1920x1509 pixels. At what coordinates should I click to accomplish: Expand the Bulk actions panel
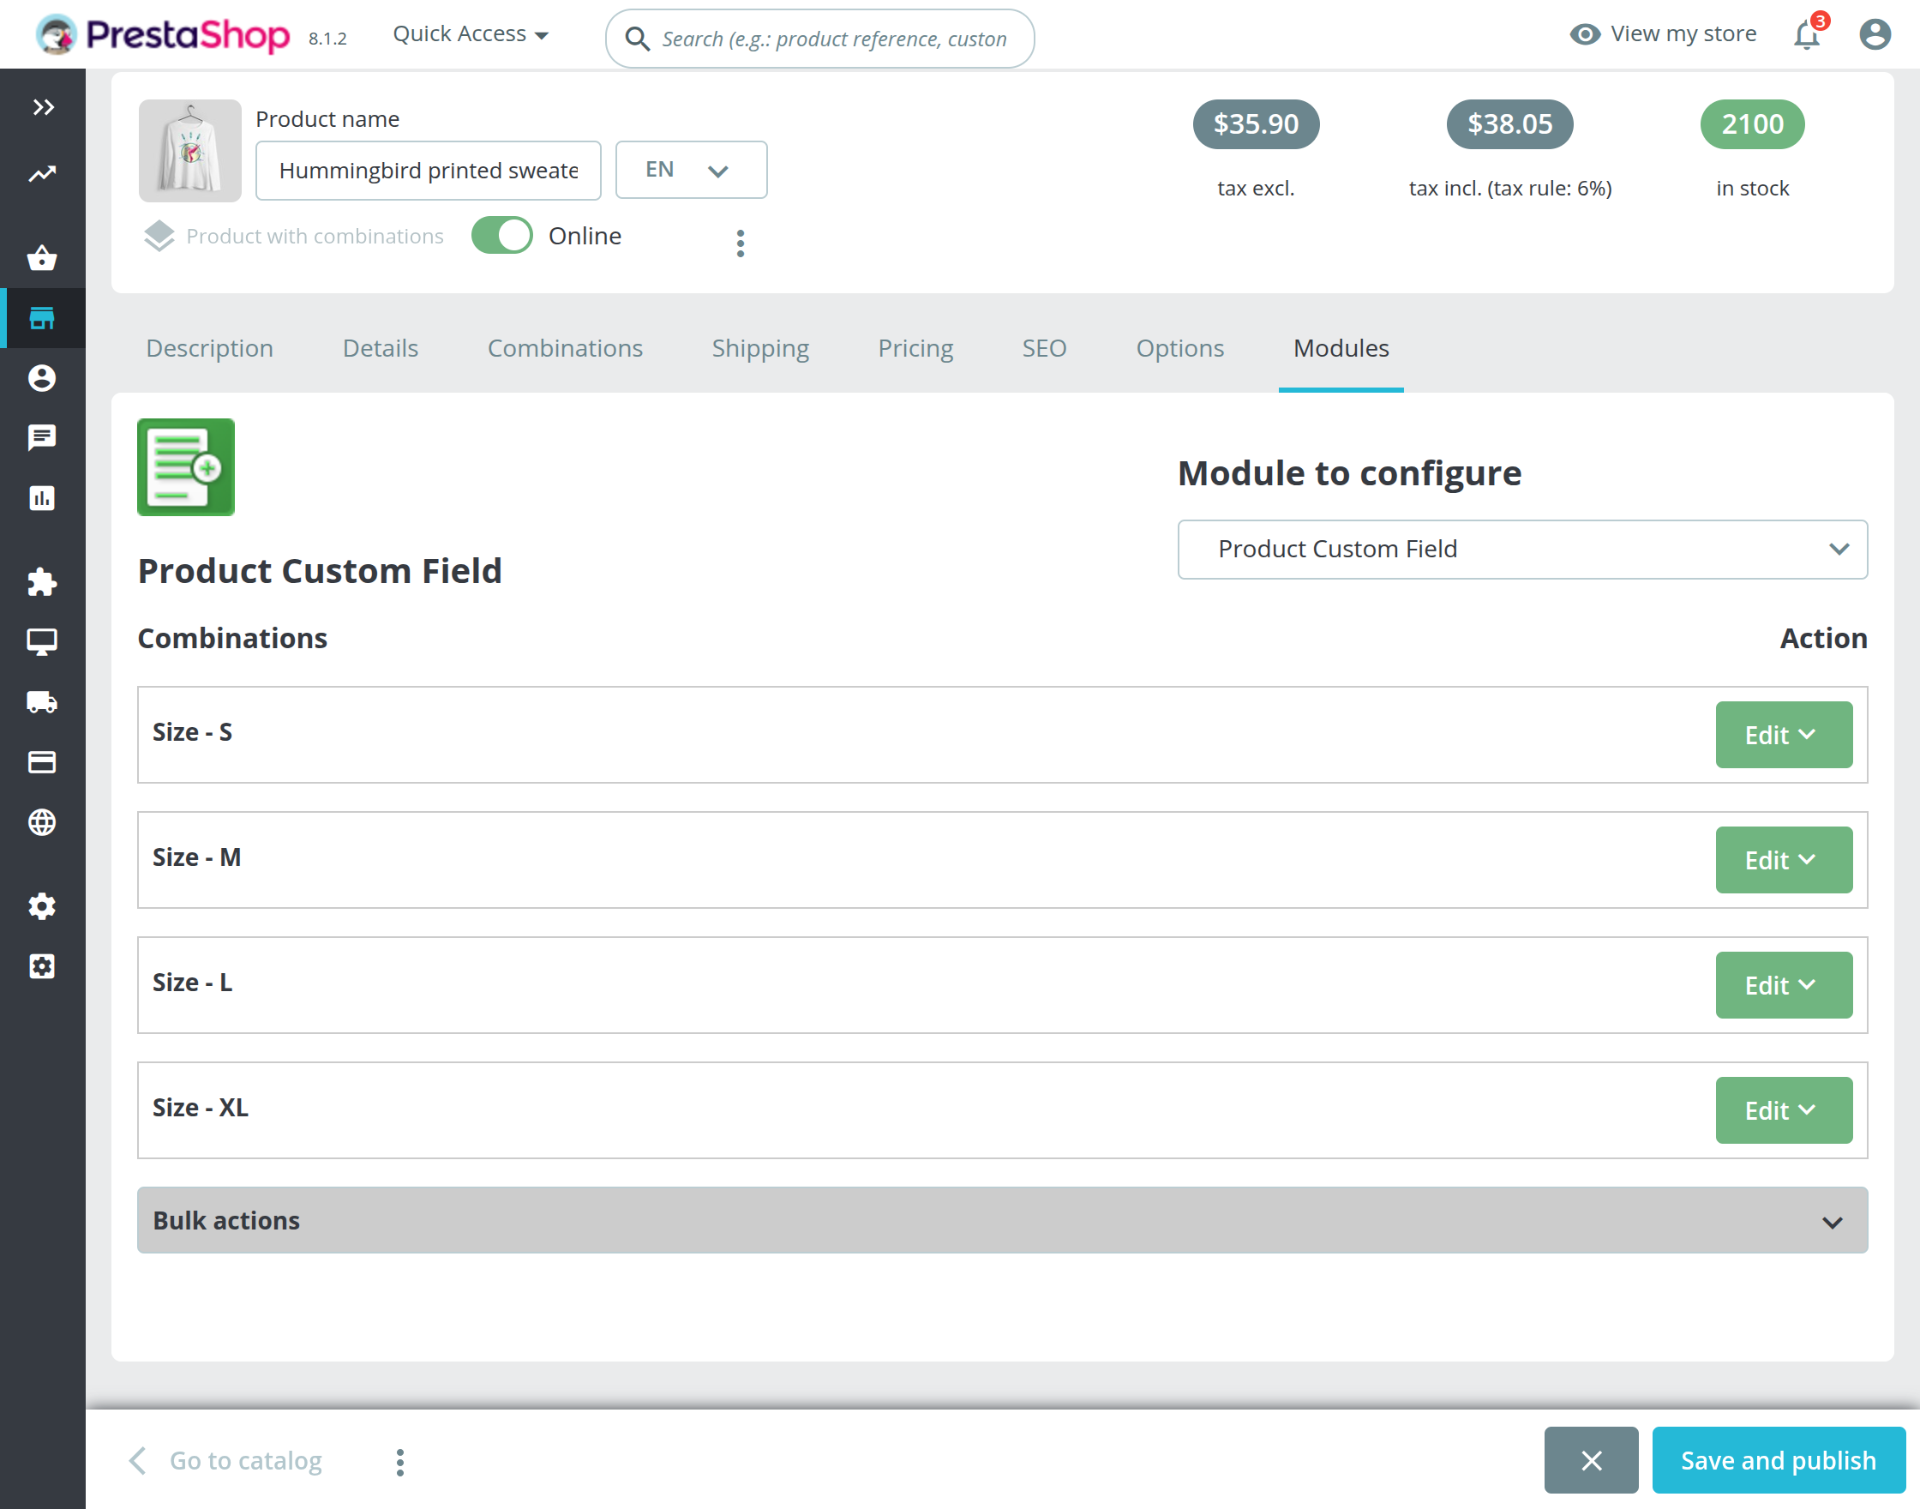coord(1002,1220)
